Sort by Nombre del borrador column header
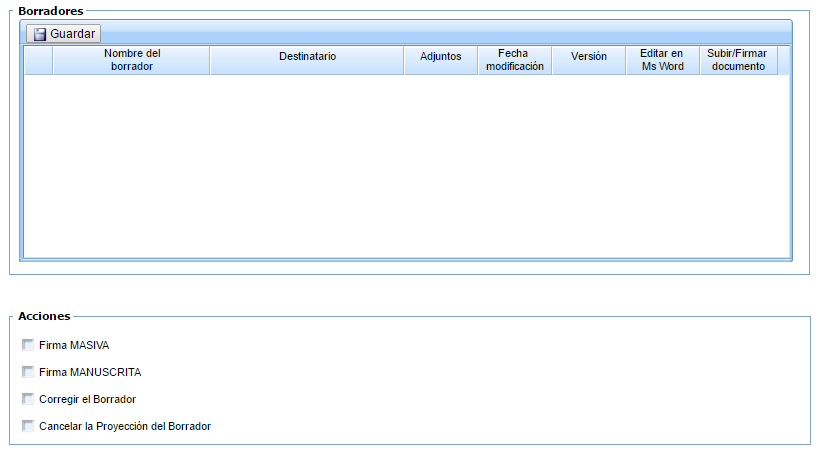 [131, 60]
